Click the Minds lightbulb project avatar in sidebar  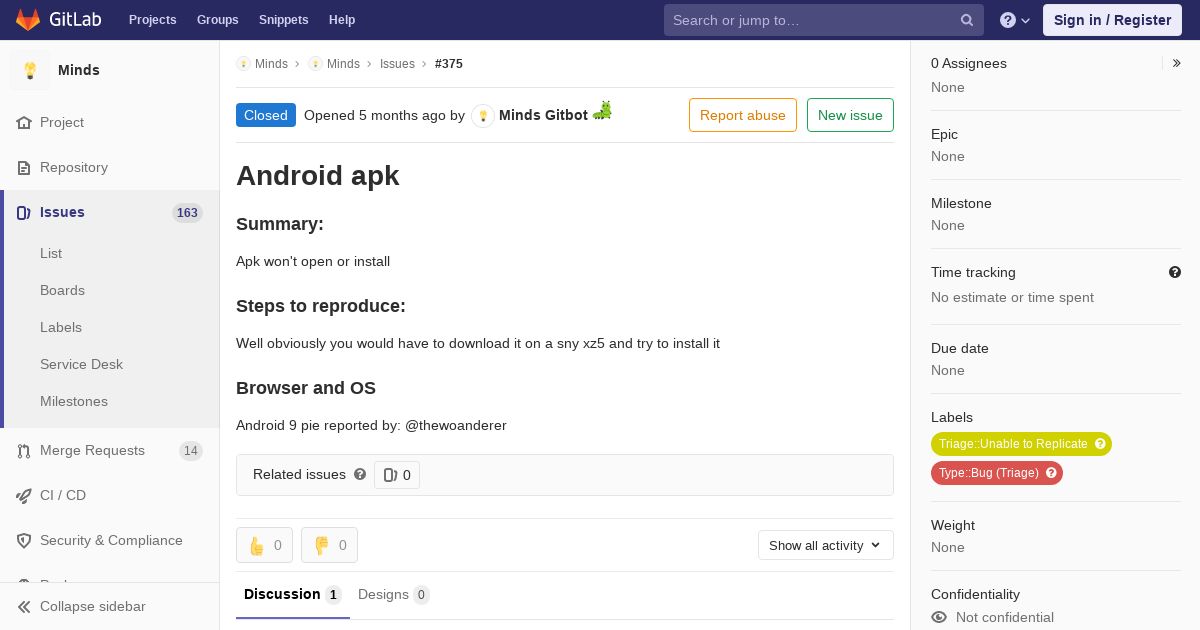(x=30, y=70)
